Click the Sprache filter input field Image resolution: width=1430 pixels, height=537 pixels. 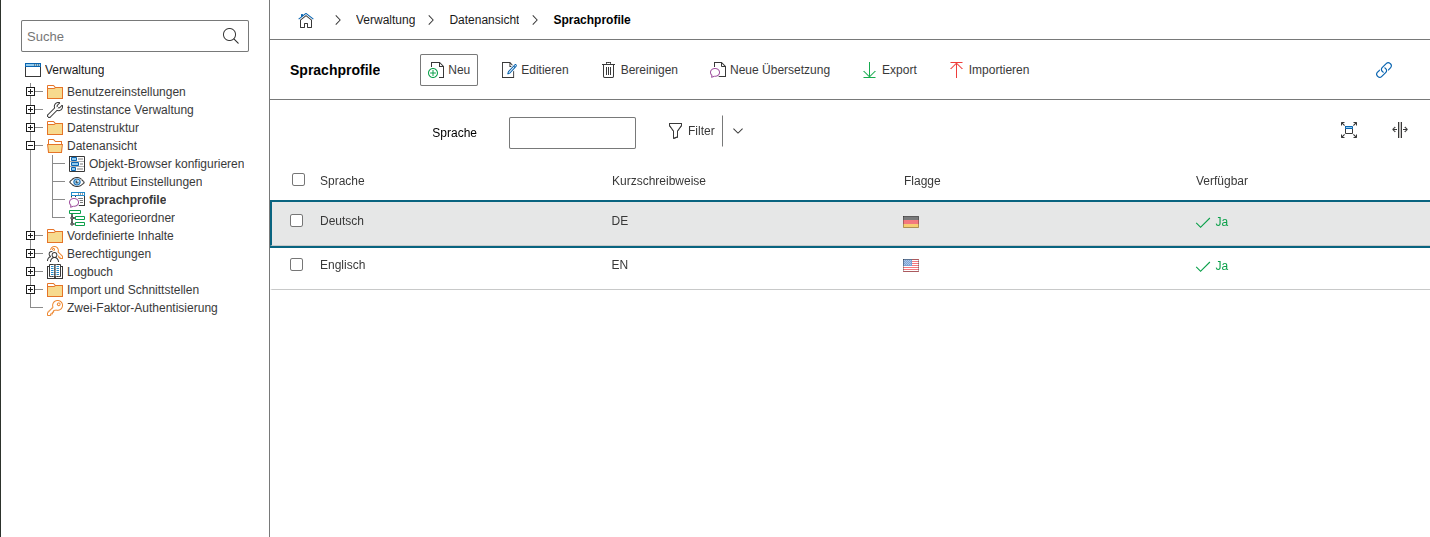(572, 133)
